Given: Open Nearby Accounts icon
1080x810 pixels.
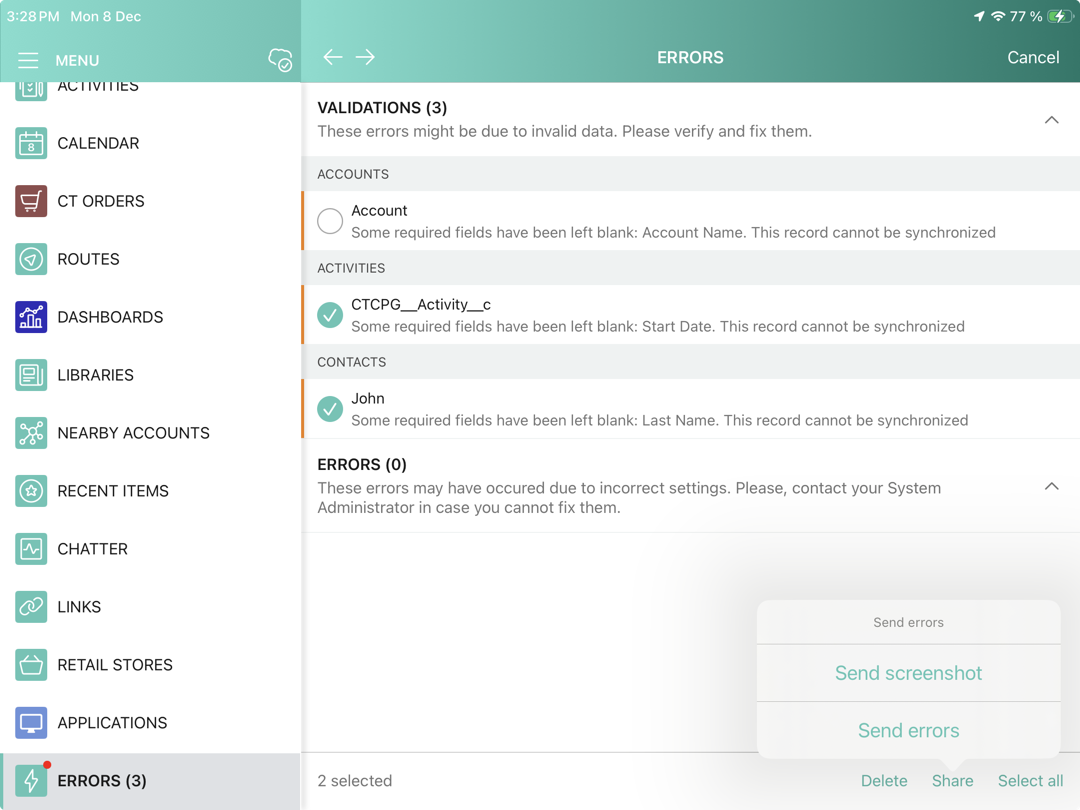Looking at the screenshot, I should [31, 433].
